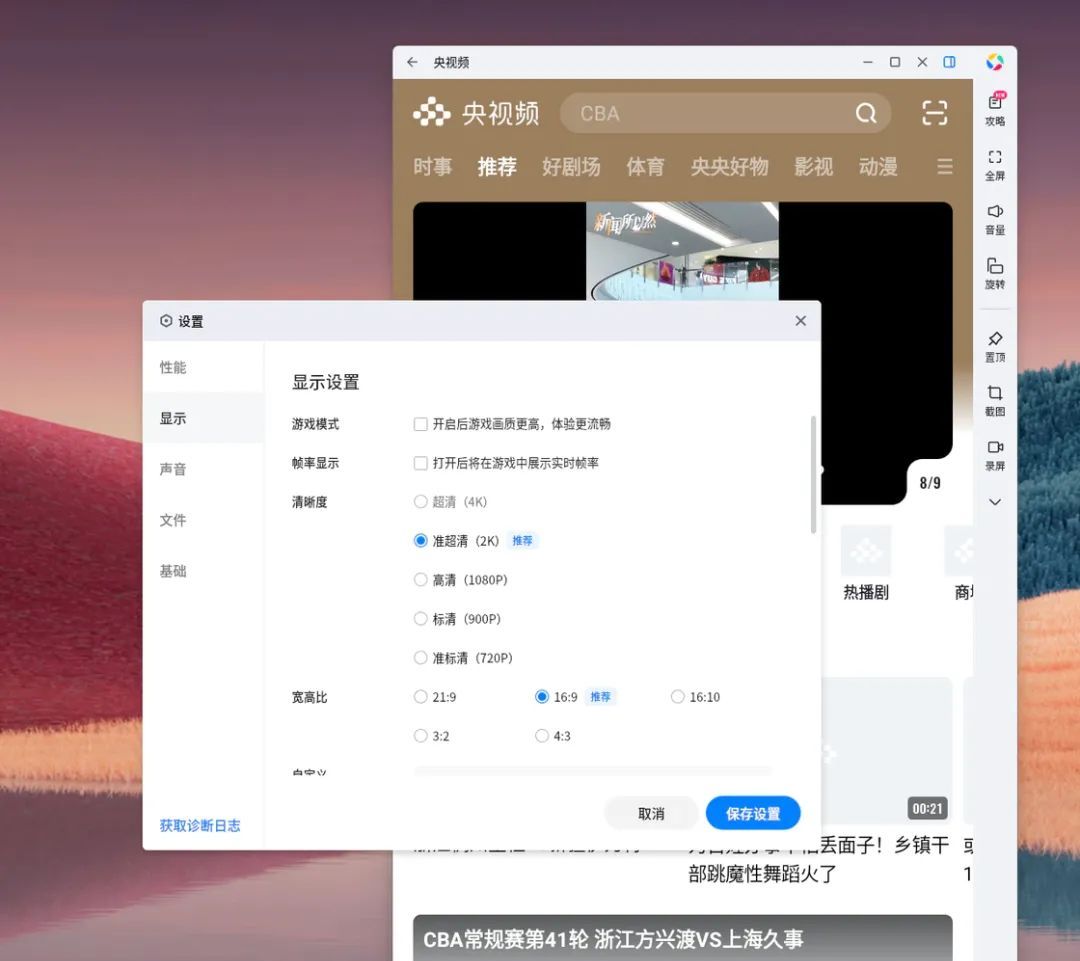Viewport: 1080px width, 961px height.
Task: Check 帧率显示 to show in-game FPS
Action: pyautogui.click(x=421, y=462)
